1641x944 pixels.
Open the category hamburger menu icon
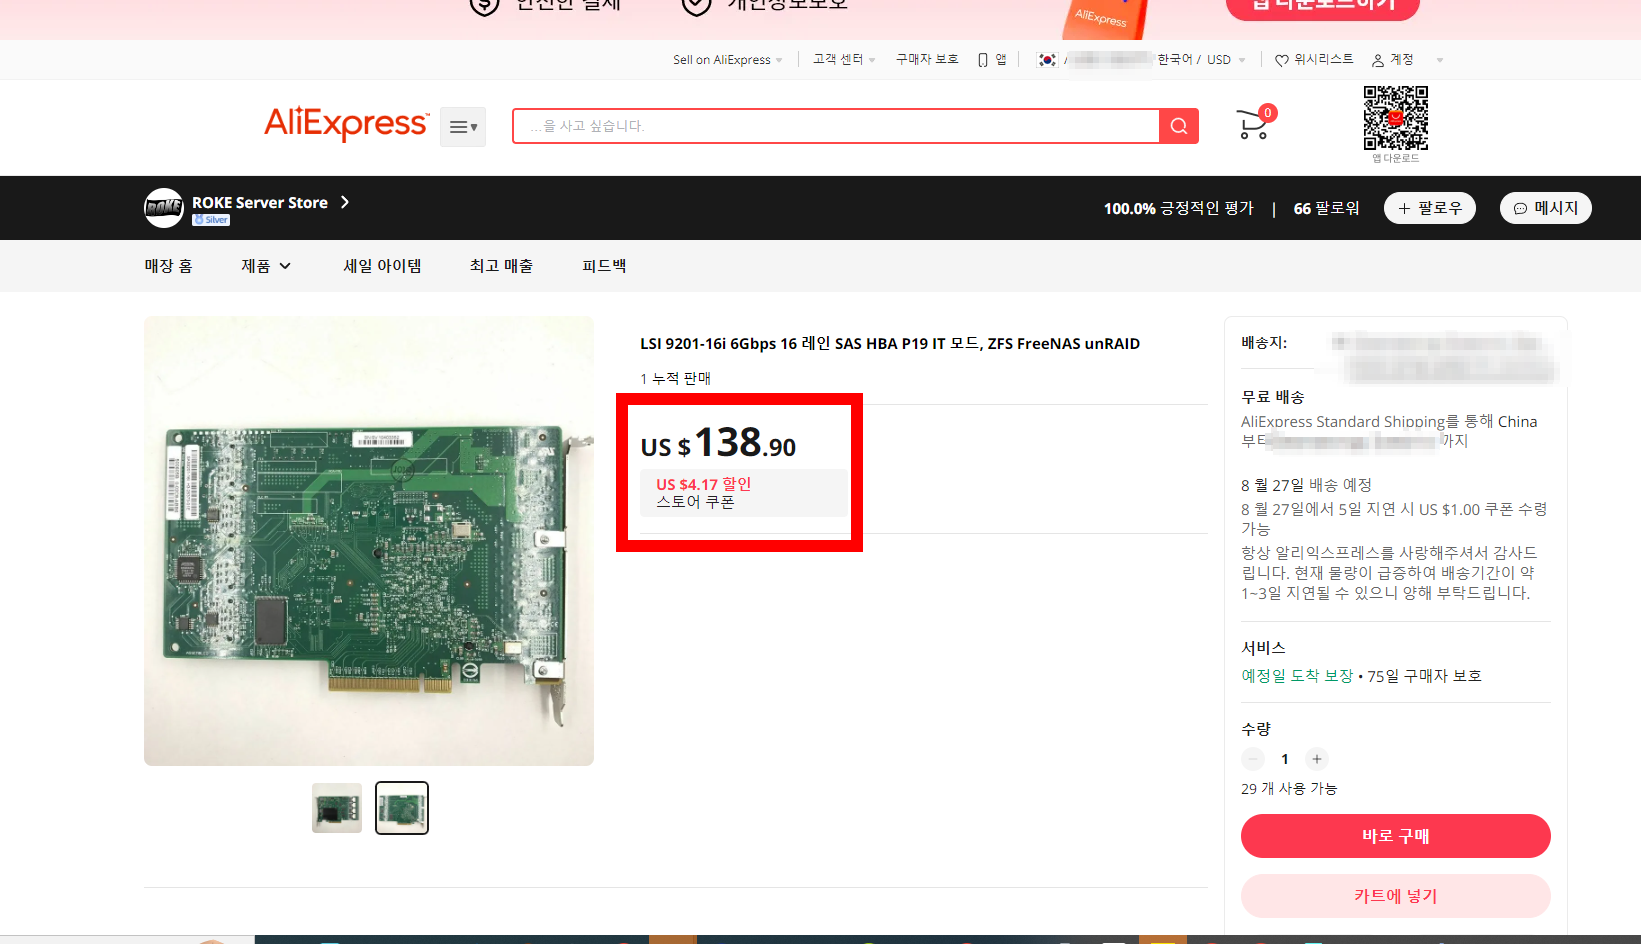point(462,126)
